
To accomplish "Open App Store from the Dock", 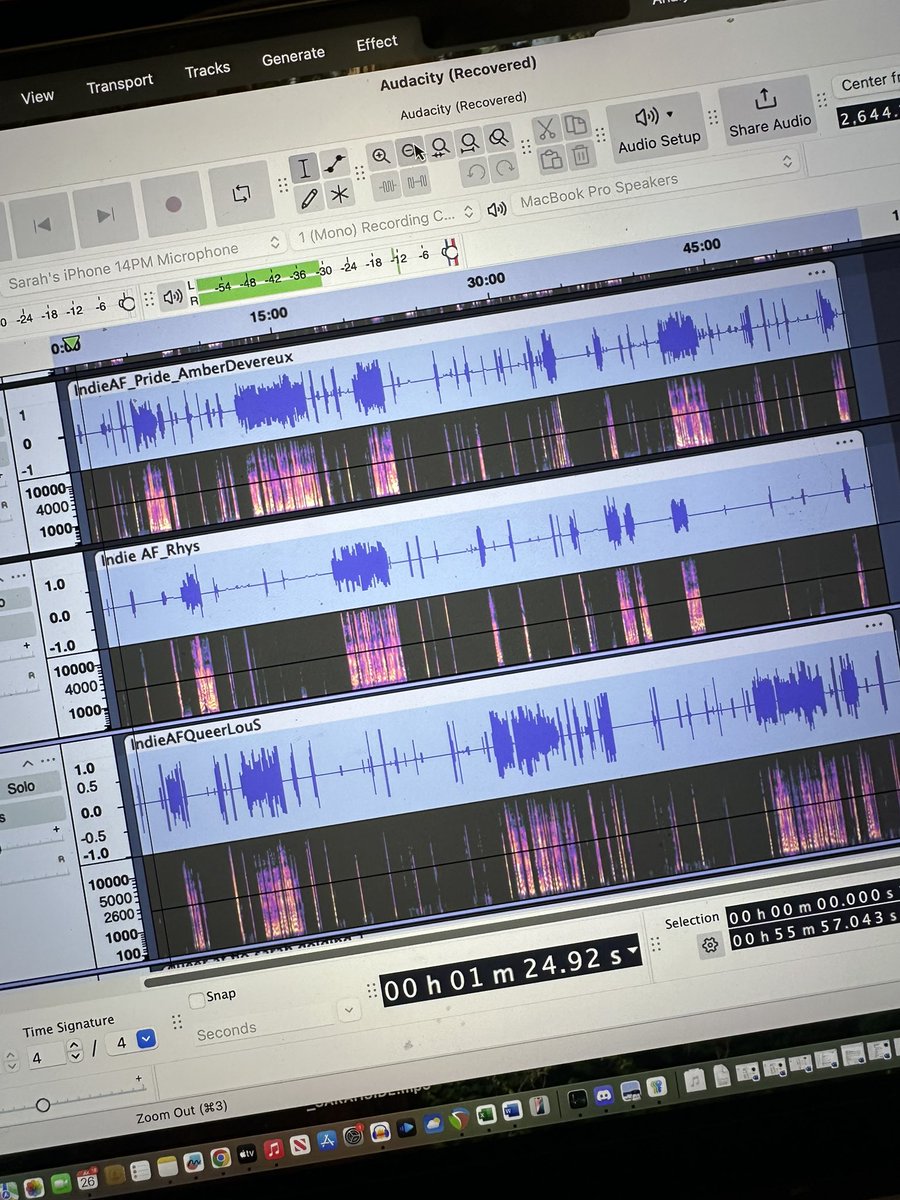I will click(x=325, y=1141).
